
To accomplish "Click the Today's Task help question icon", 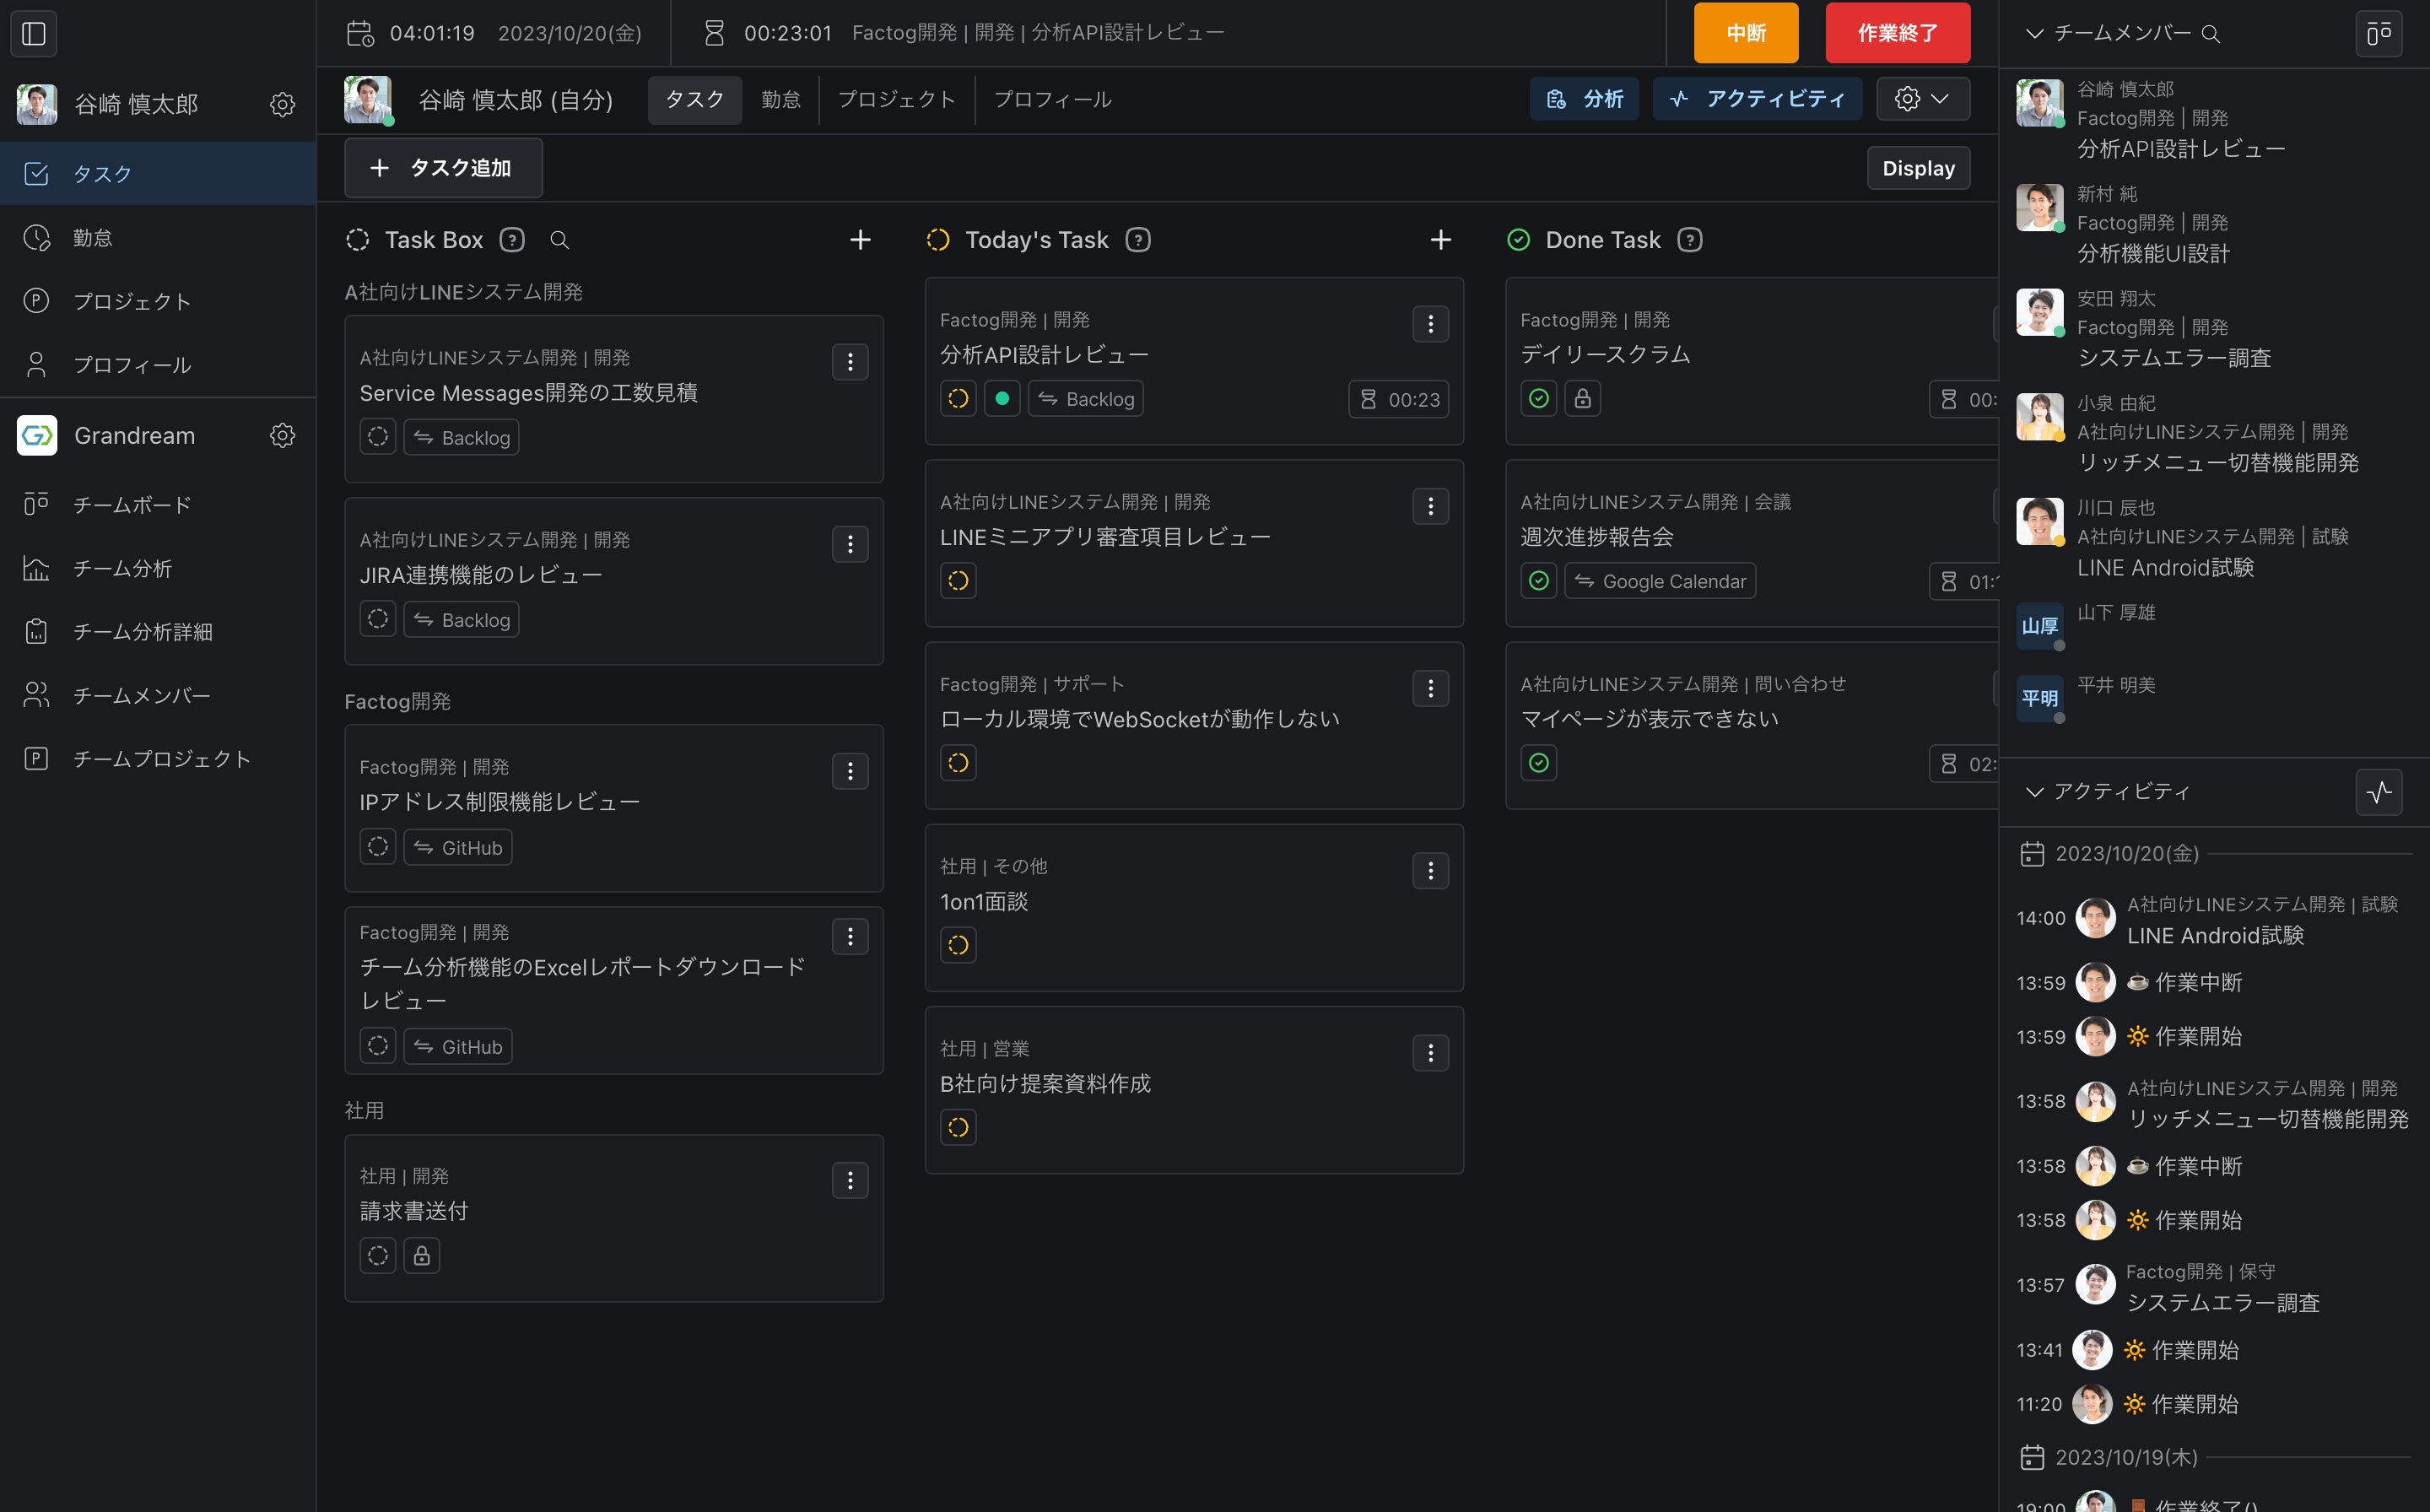I will pos(1138,240).
